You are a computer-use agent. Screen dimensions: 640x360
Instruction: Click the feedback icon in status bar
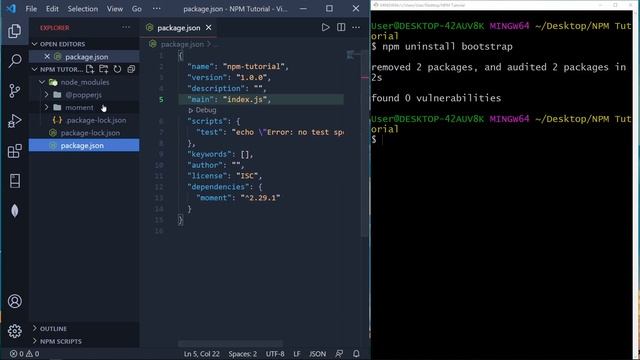click(339, 354)
